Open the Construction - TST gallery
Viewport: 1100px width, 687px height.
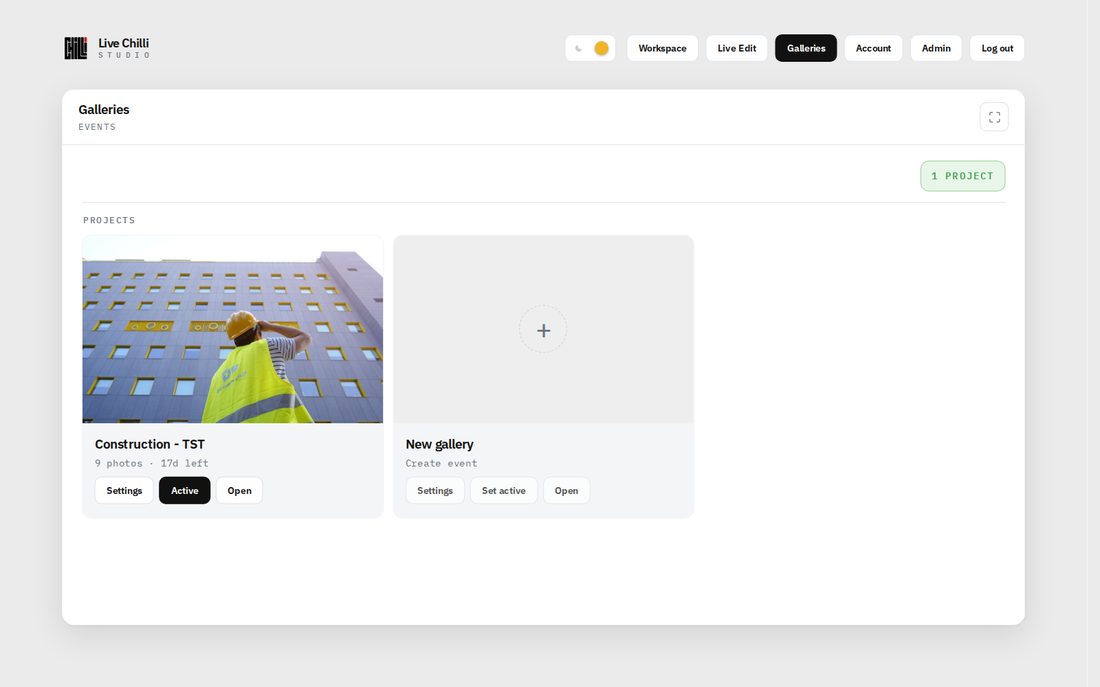(x=239, y=491)
